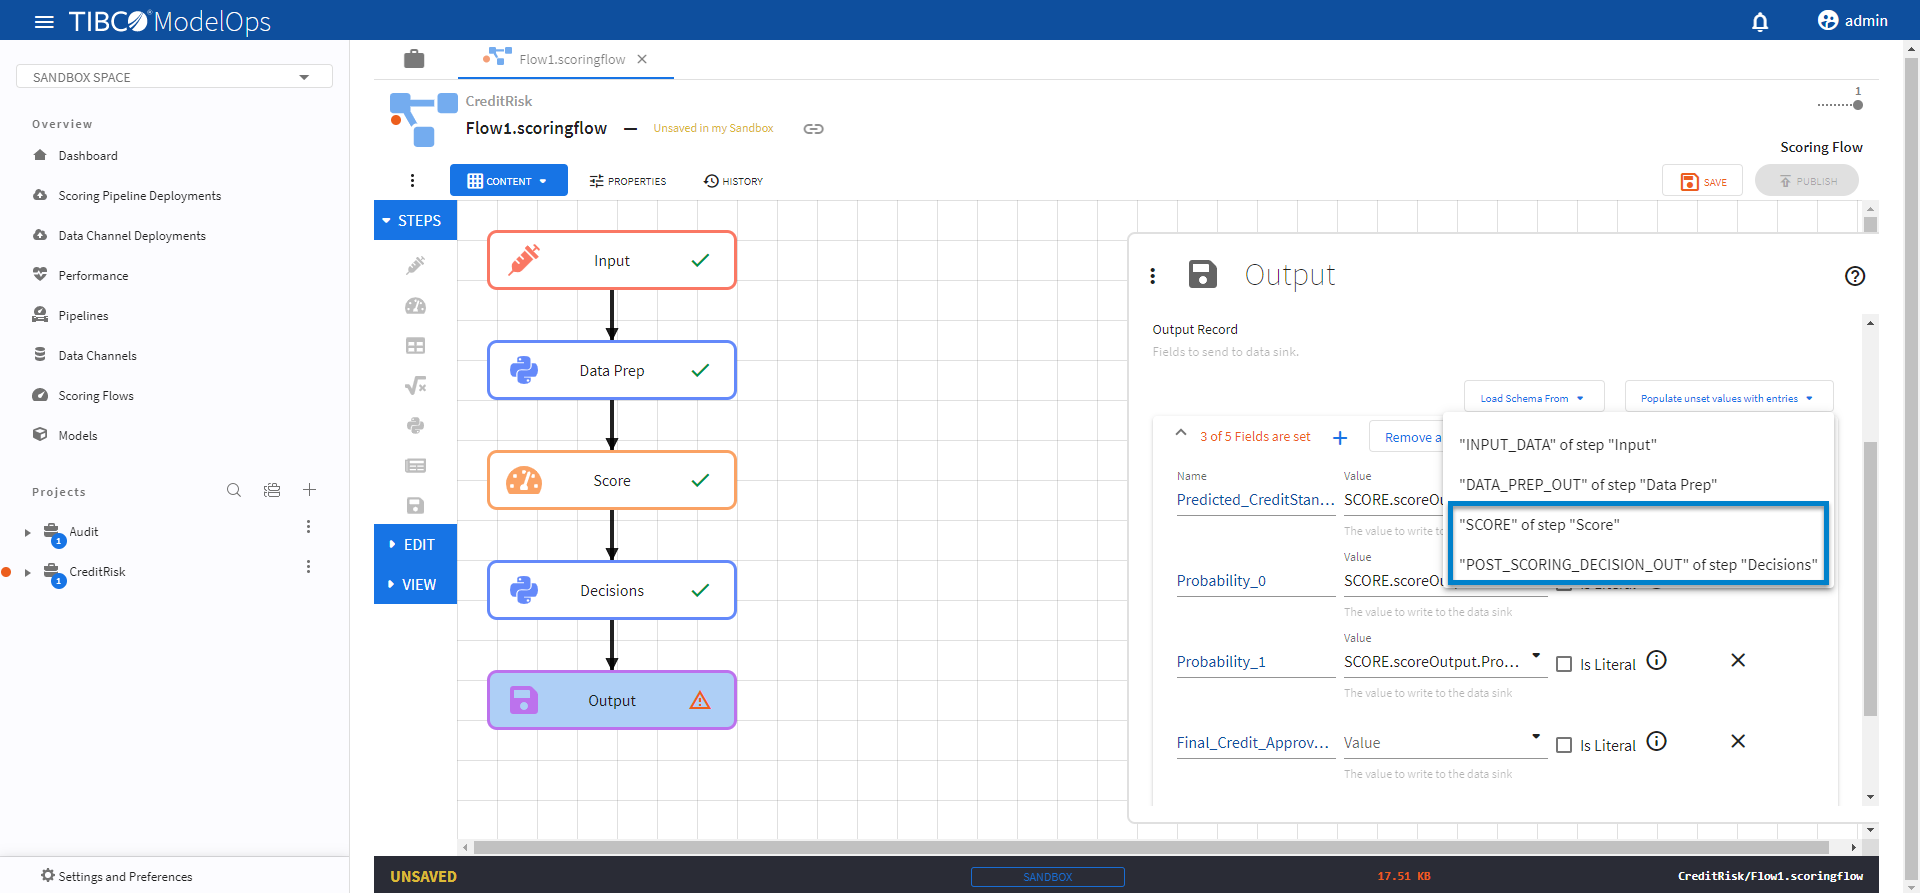
Task: Click the canvas horizontal scrollbar
Action: point(1151,847)
